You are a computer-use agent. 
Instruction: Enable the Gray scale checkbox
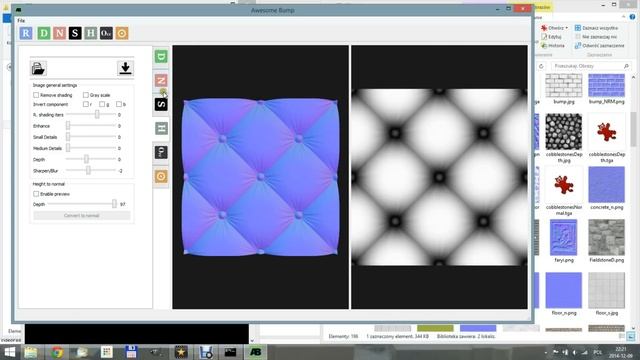86,95
